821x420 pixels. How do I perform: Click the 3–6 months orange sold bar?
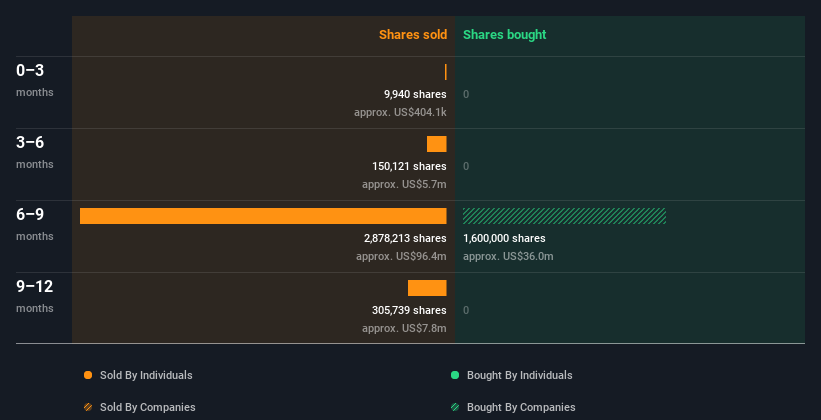(437, 144)
